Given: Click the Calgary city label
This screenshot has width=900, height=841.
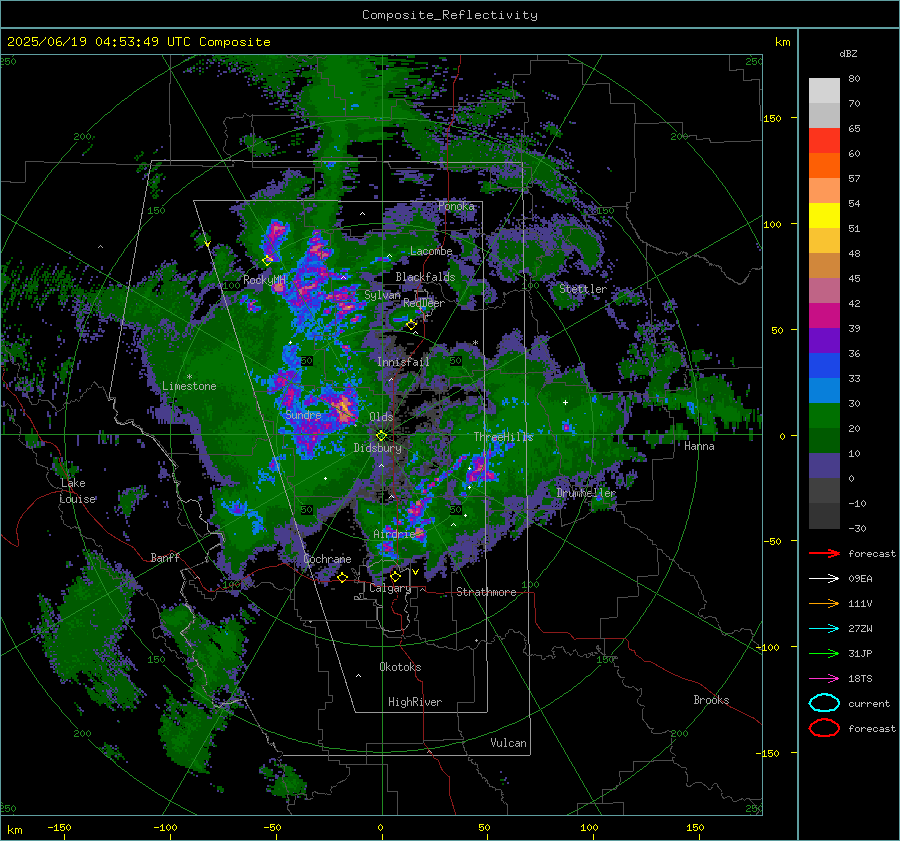Looking at the screenshot, I should tap(390, 588).
